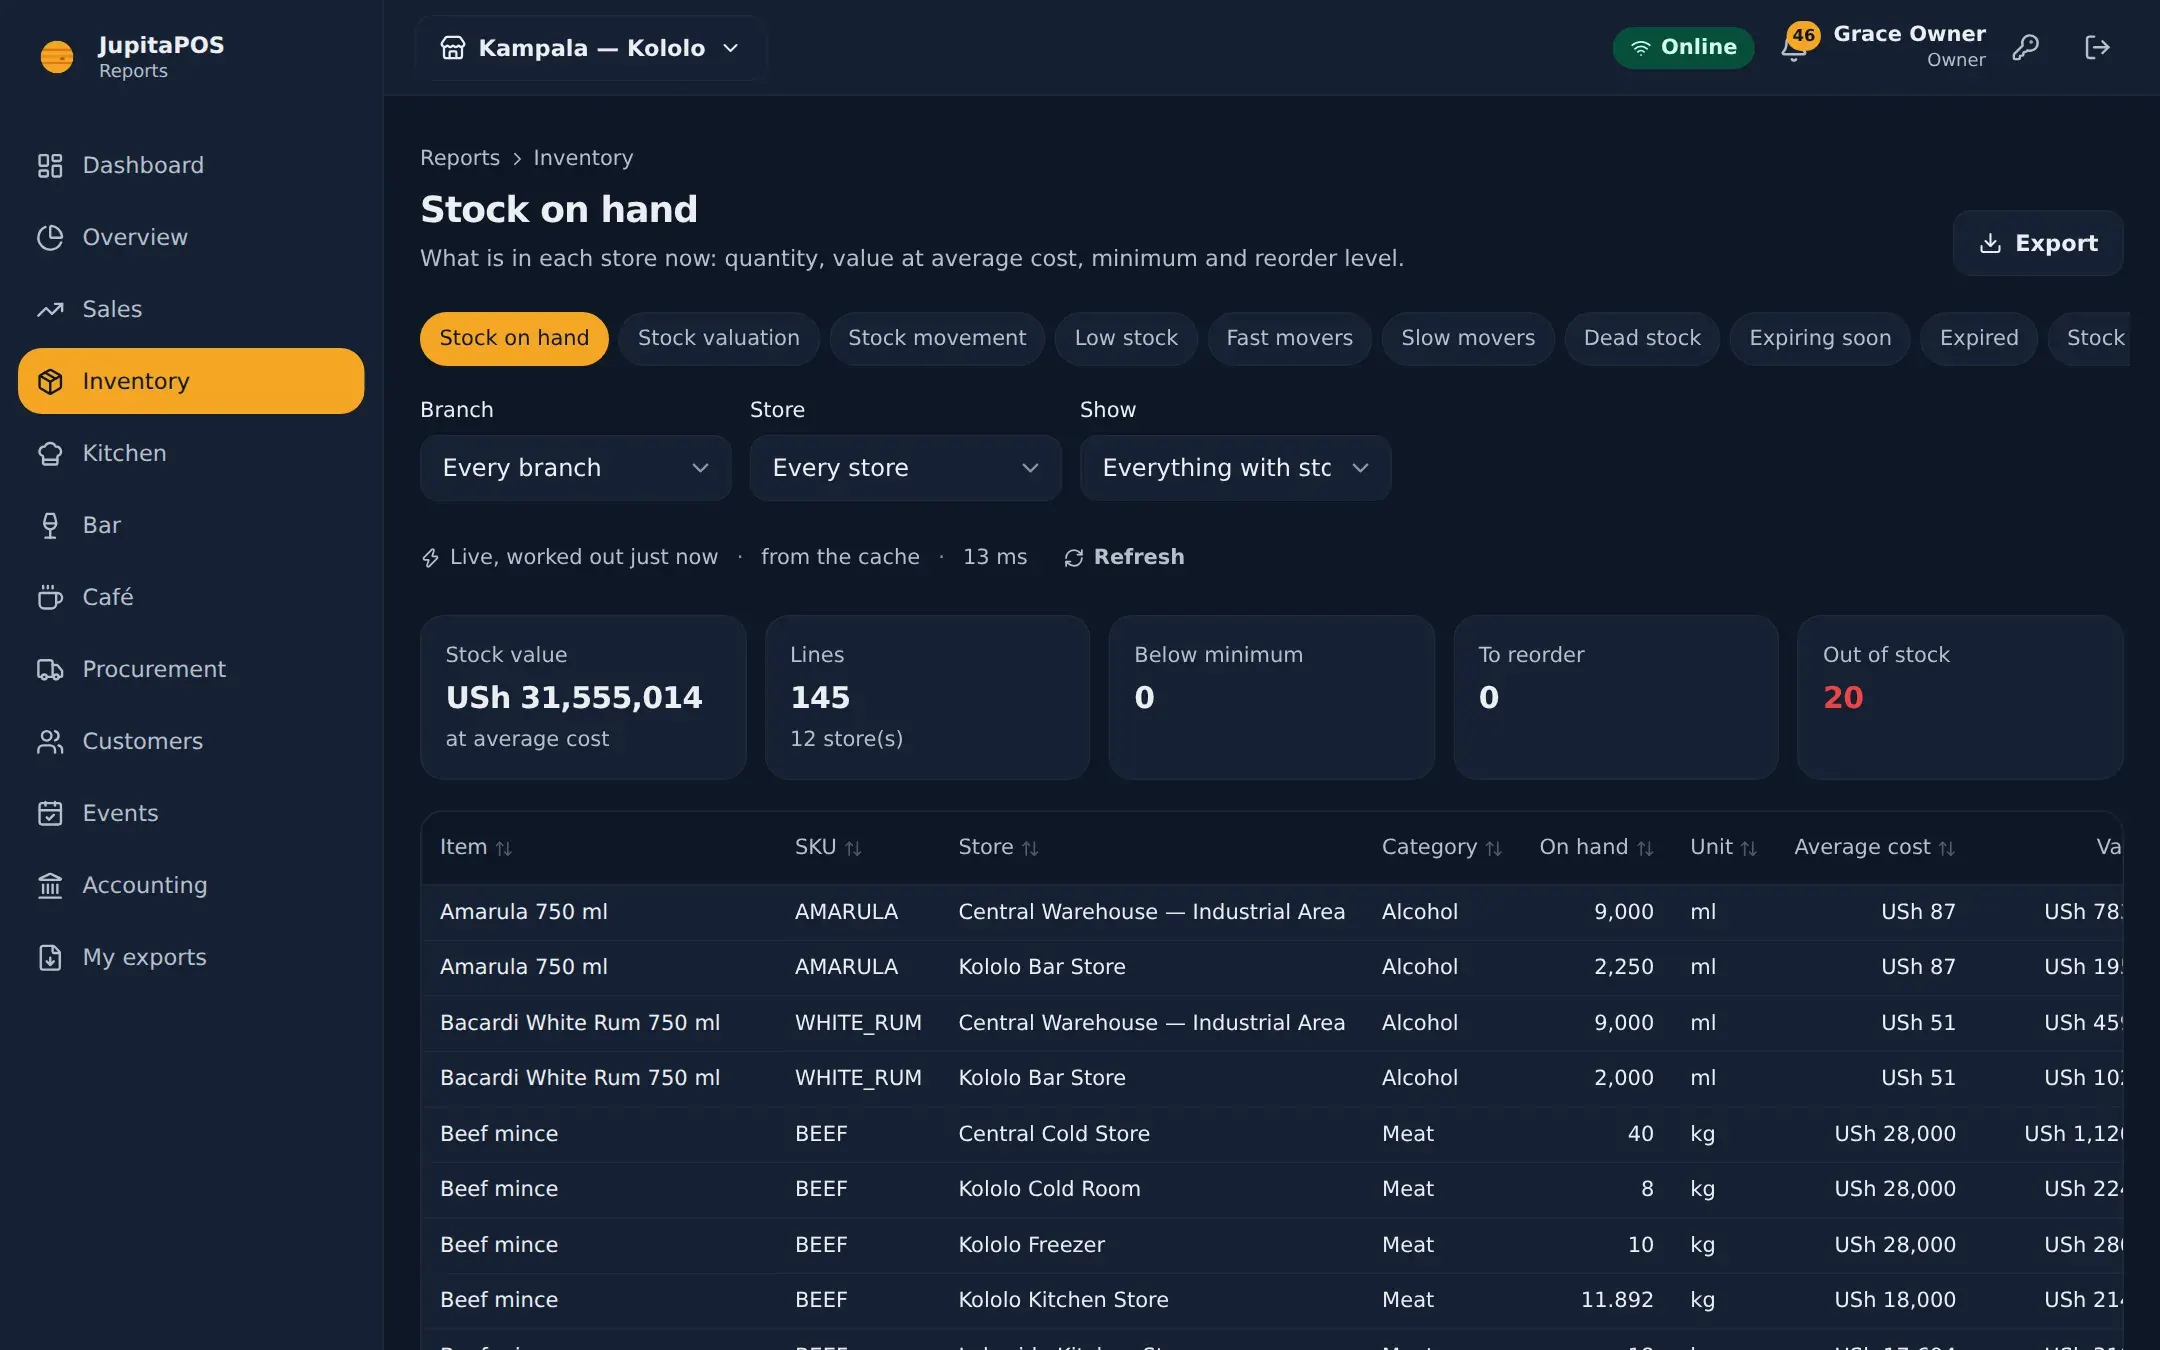
Task: Navigate to Procurement
Action: pos(191,669)
